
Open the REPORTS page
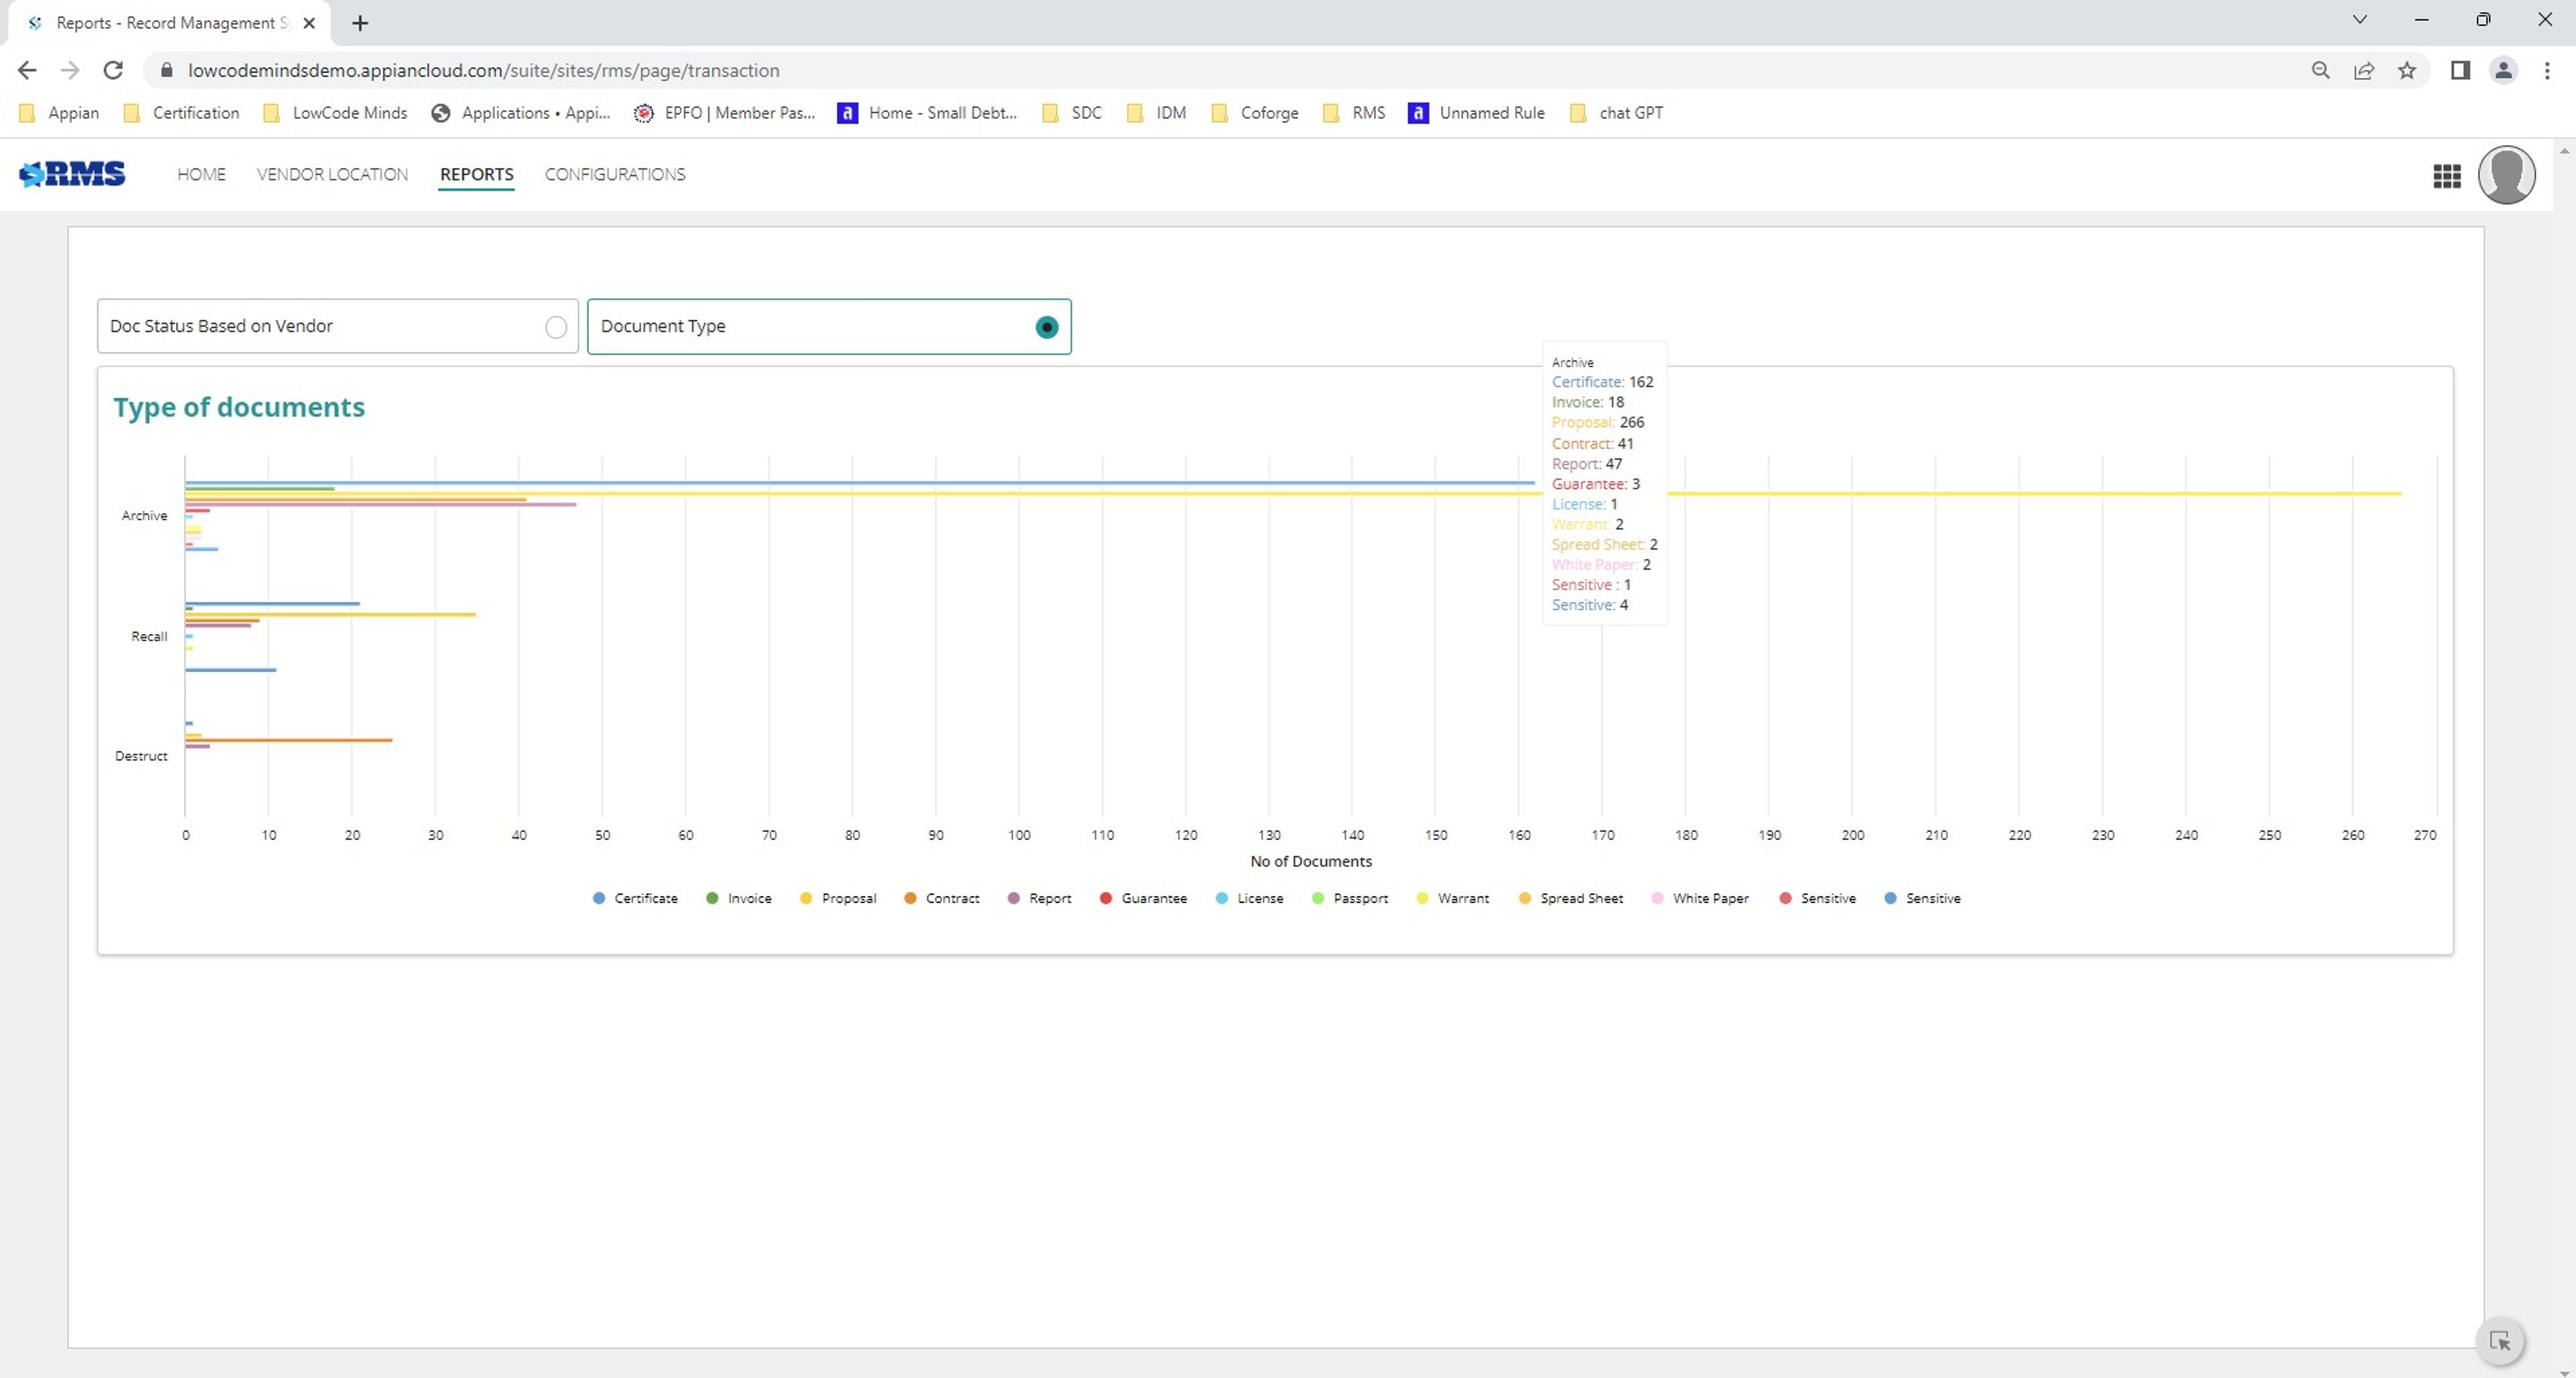(476, 174)
